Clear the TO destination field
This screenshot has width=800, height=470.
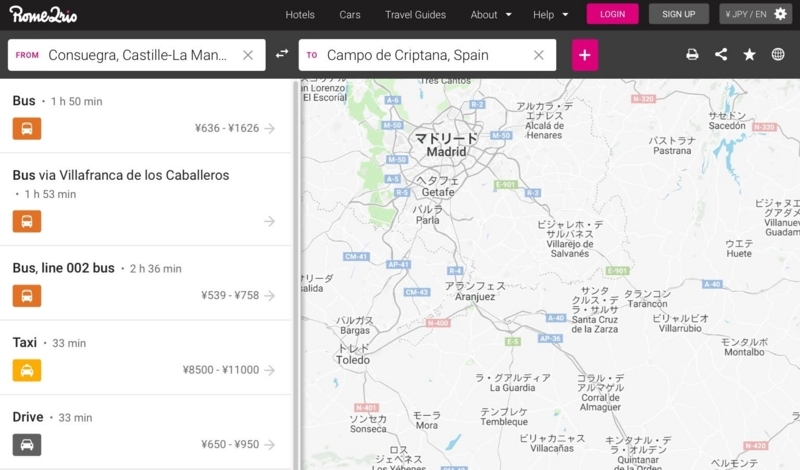[539, 55]
